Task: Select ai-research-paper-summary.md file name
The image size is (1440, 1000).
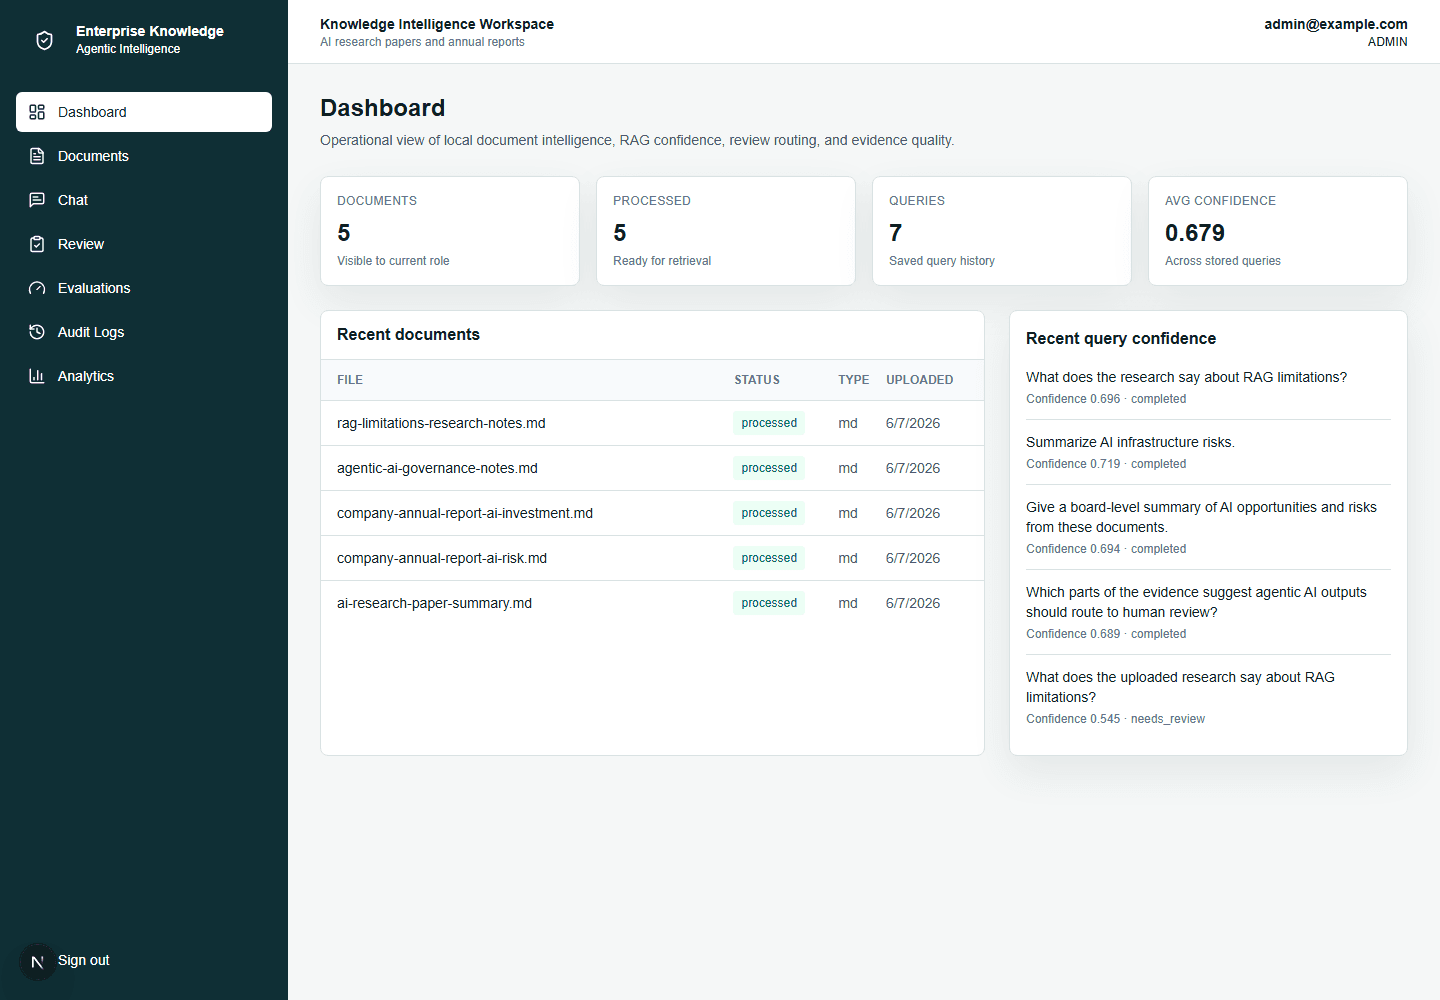Action: pyautogui.click(x=434, y=603)
